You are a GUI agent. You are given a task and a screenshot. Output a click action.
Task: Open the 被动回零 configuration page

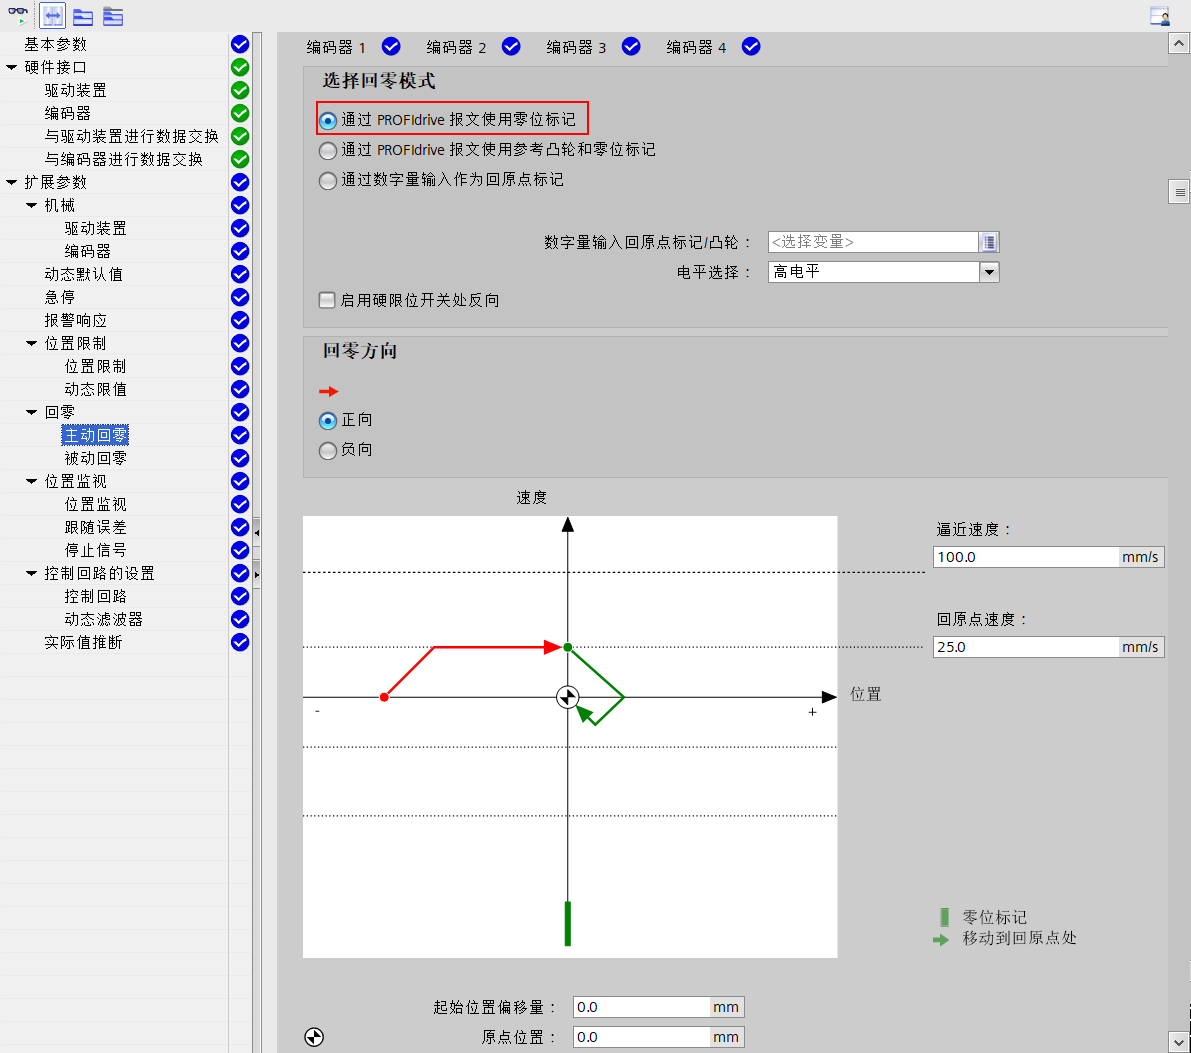point(95,458)
